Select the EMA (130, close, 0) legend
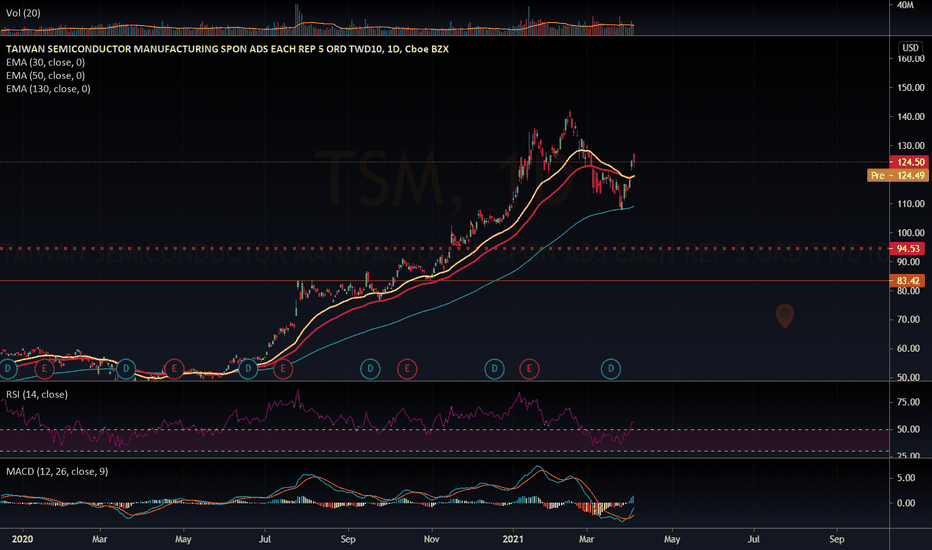932x550 pixels. (48, 89)
